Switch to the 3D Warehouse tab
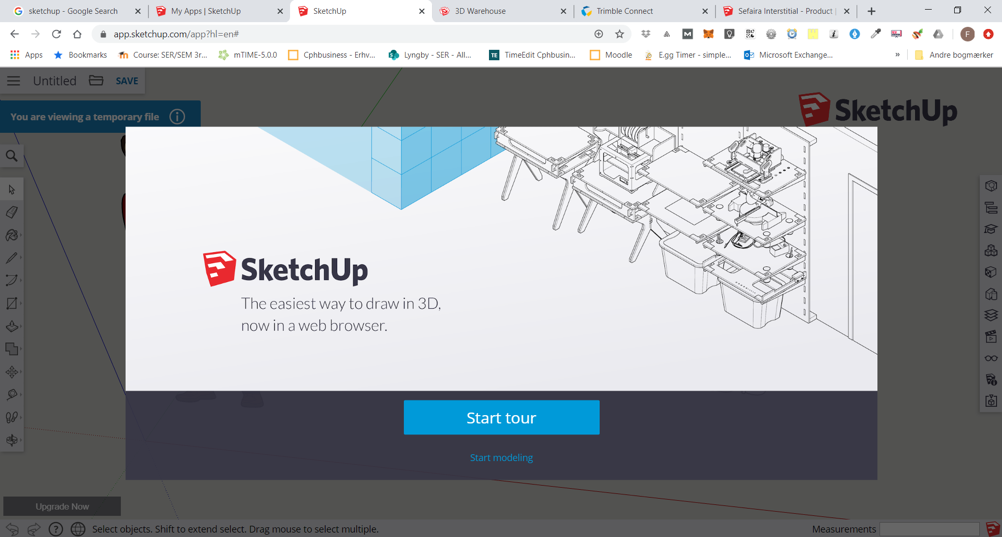This screenshot has width=1002, height=537. [x=502, y=11]
